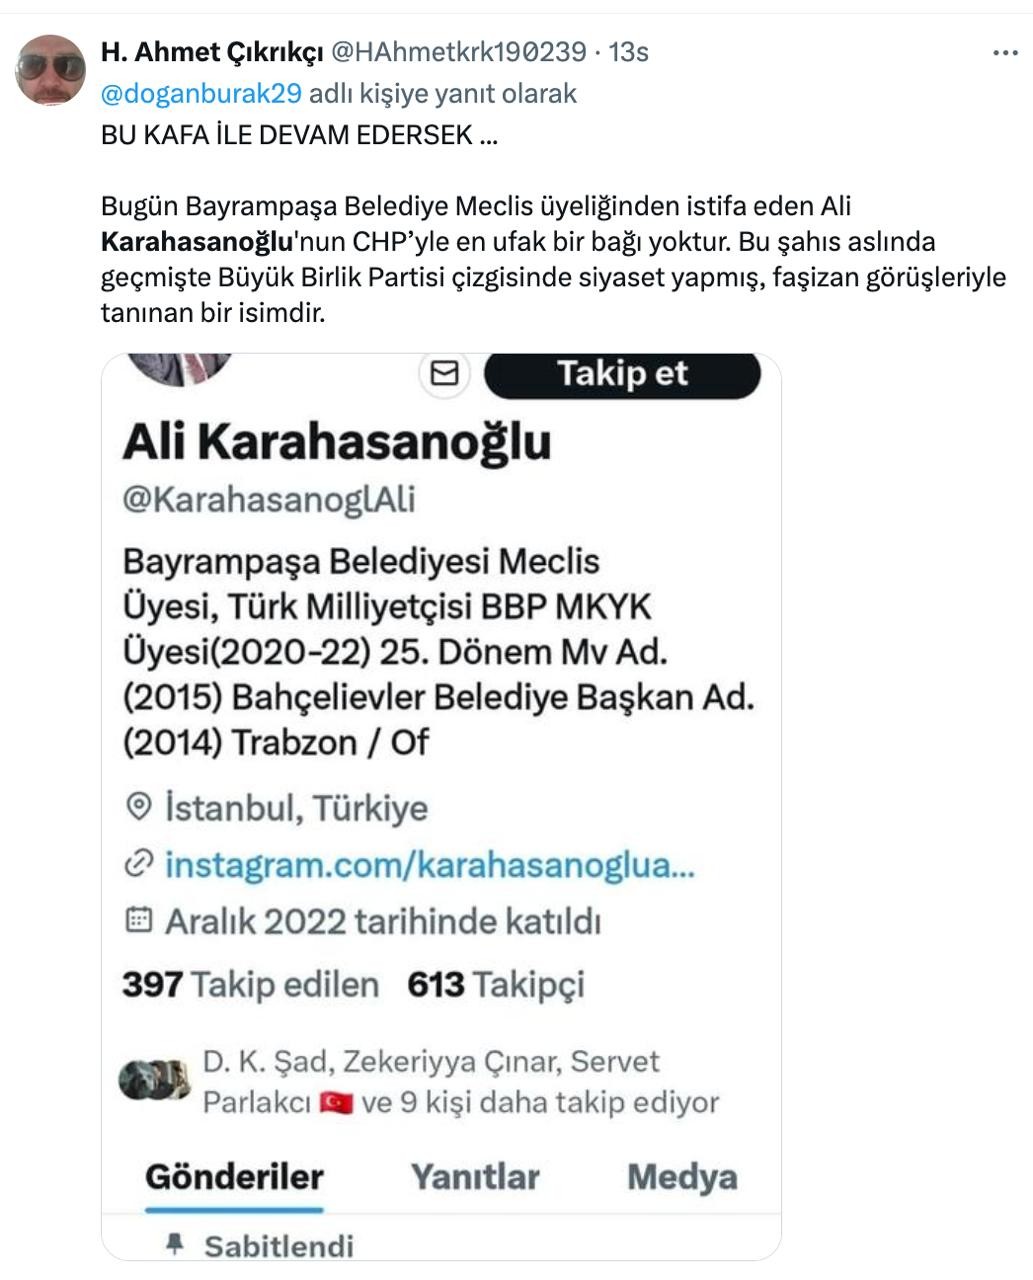Switch to the Yanıtlar tab

(475, 1176)
